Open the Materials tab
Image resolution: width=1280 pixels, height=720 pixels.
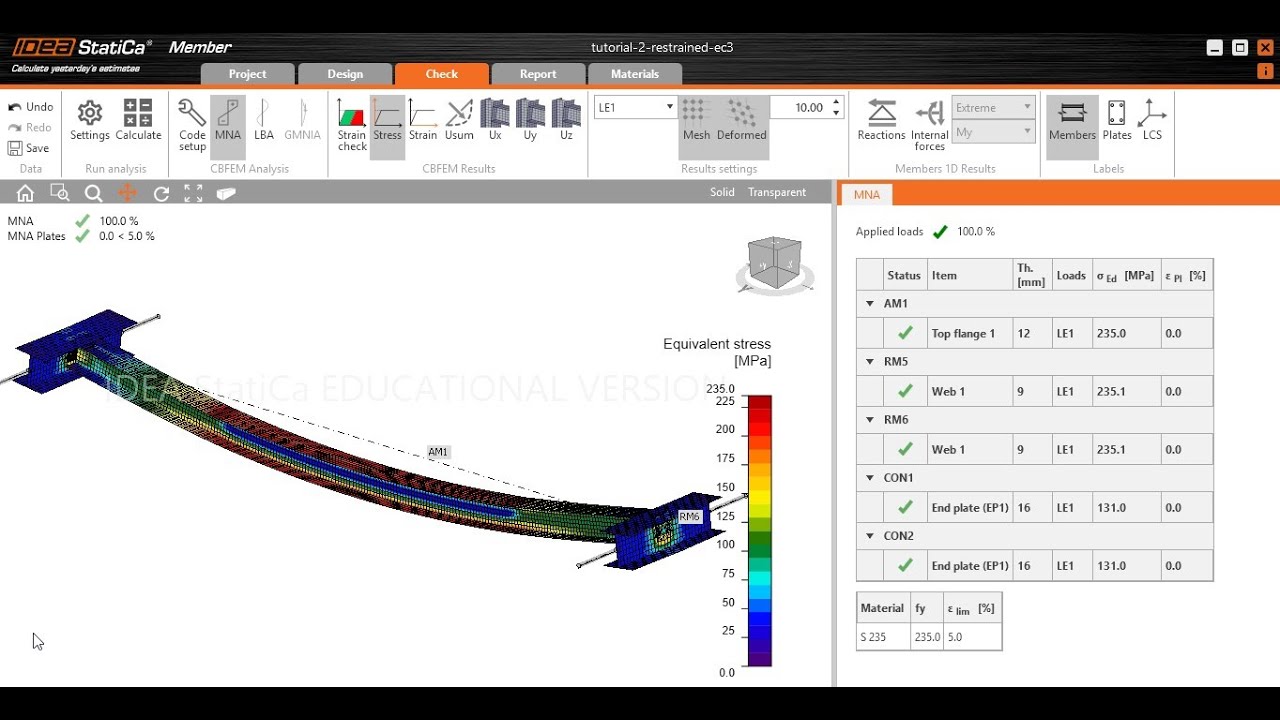pos(635,74)
